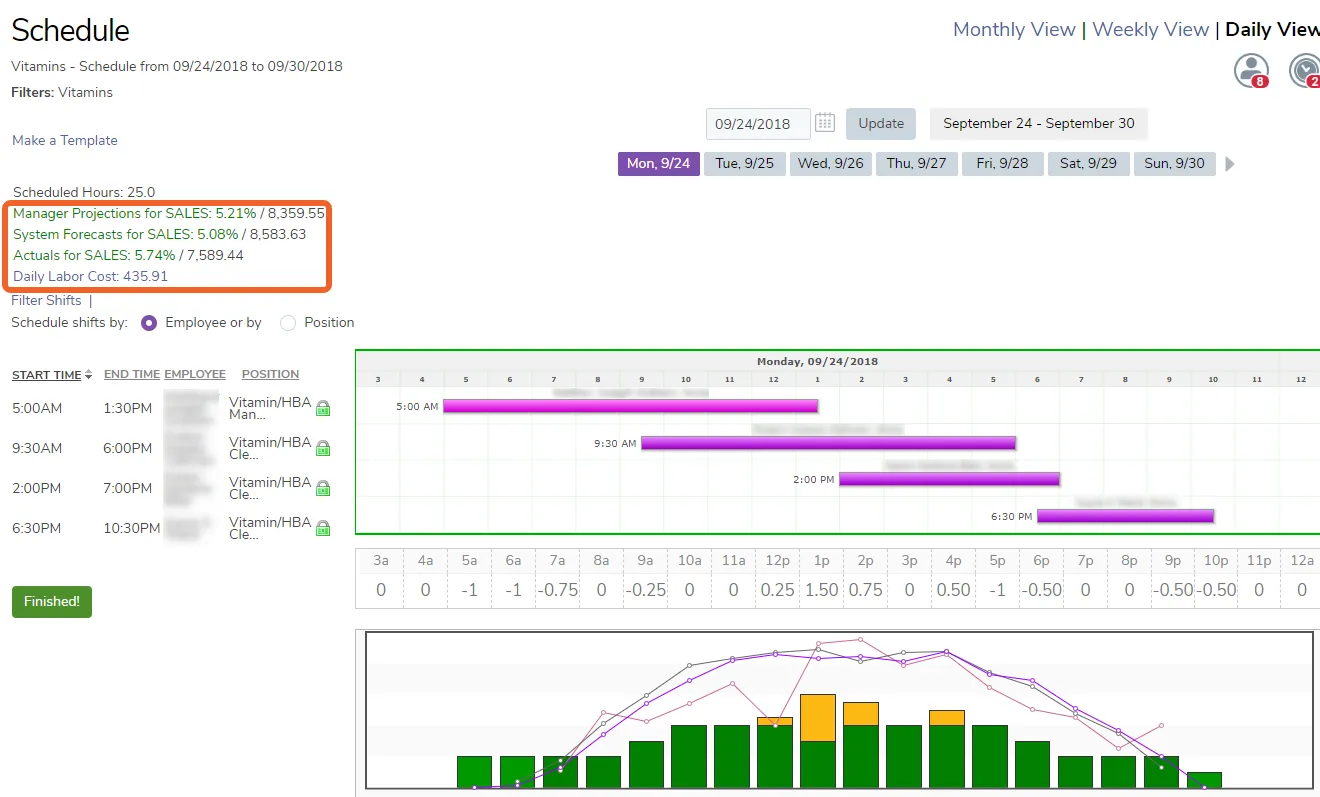Switch to the Tue, 9/25 day tab
Screen dimensions: 1320x797
pos(744,164)
